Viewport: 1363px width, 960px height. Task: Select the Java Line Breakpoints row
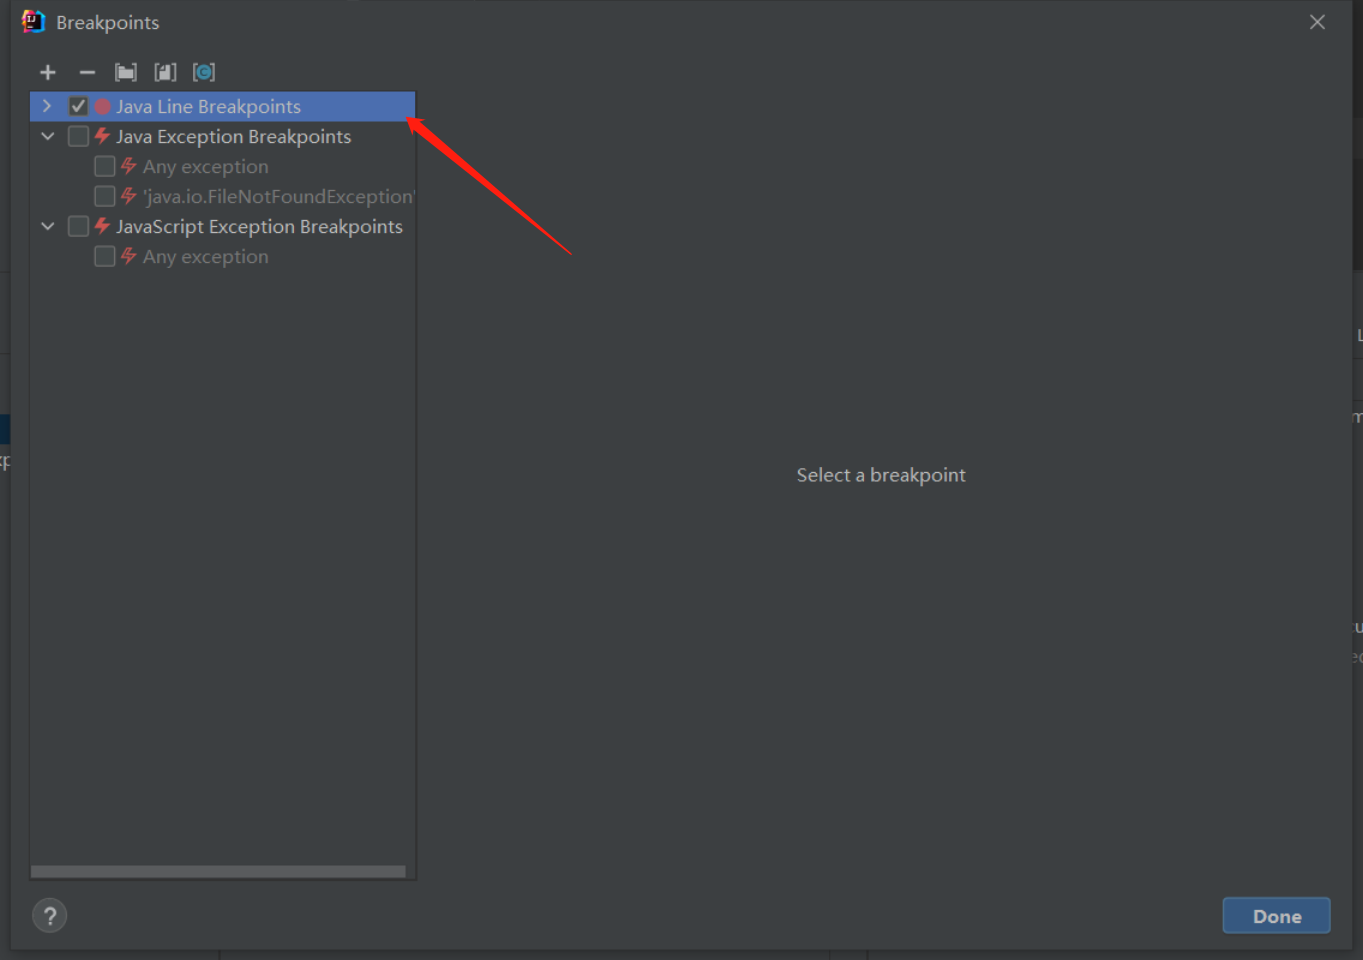pyautogui.click(x=223, y=106)
